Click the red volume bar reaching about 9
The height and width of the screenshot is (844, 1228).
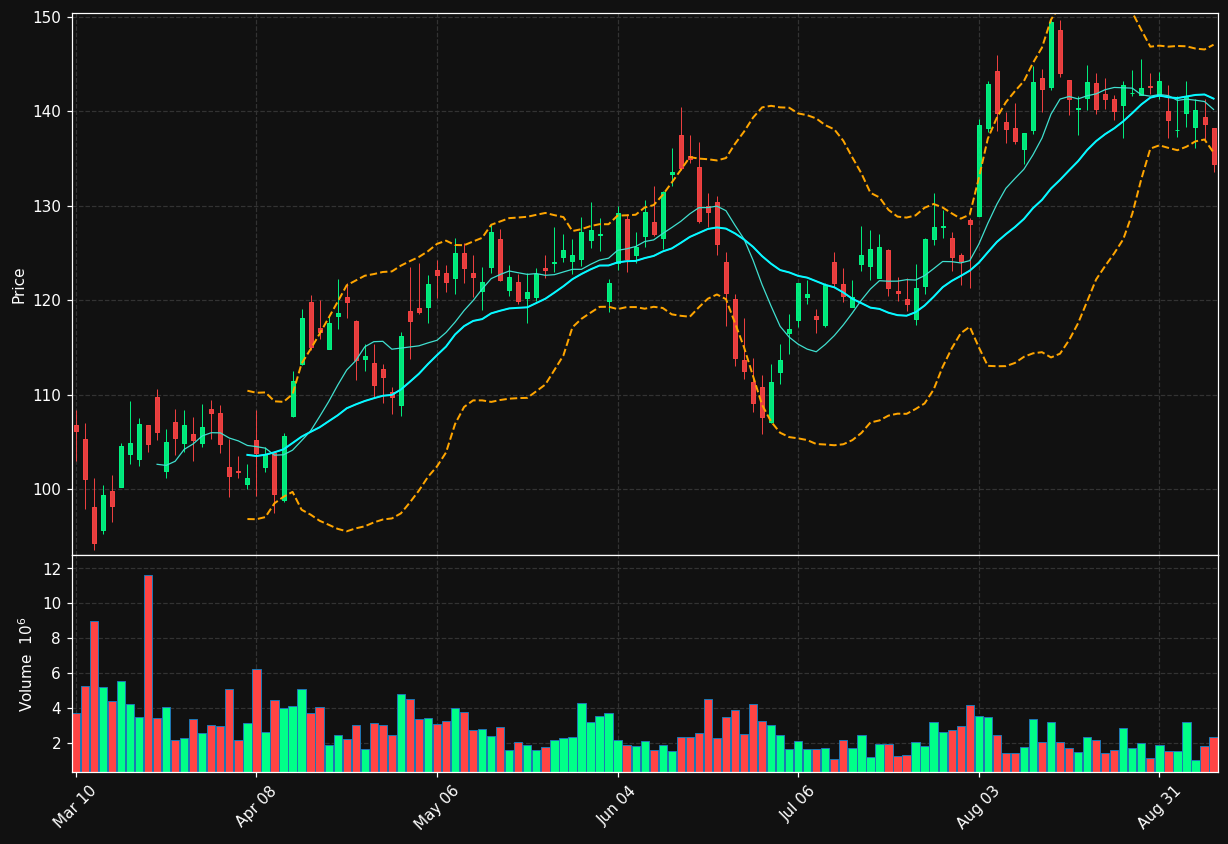click(94, 696)
